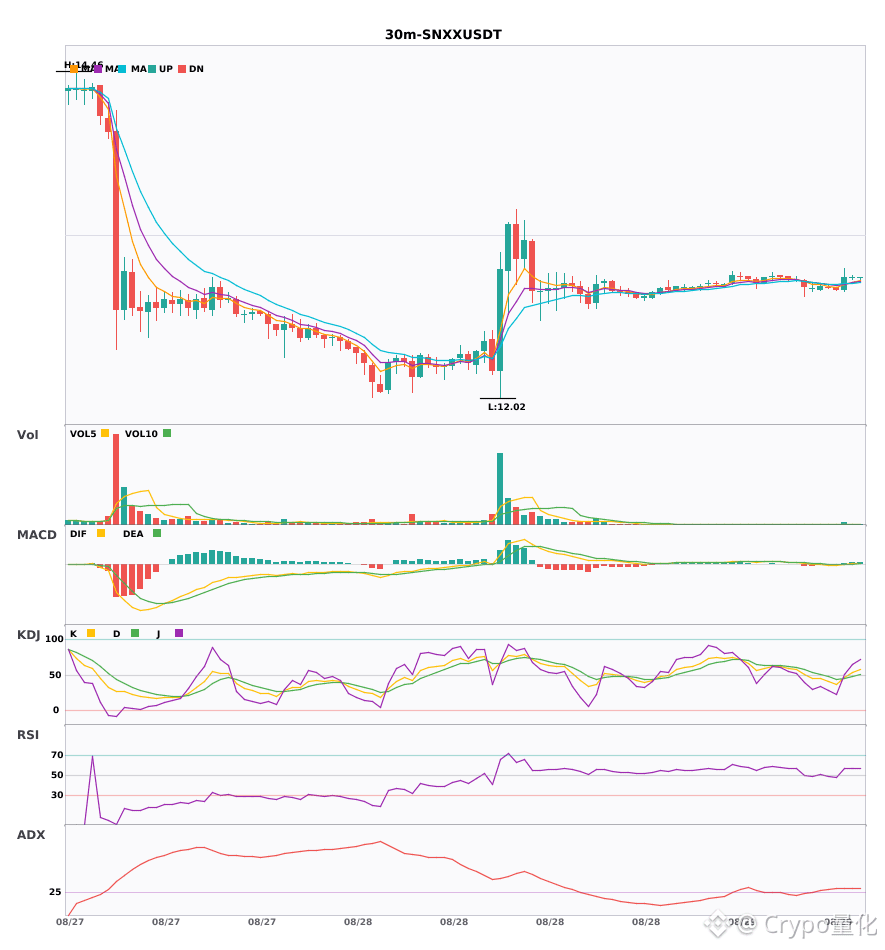Click the KDJ panel label
The width and height of the screenshot is (885, 950).
tap(28, 635)
